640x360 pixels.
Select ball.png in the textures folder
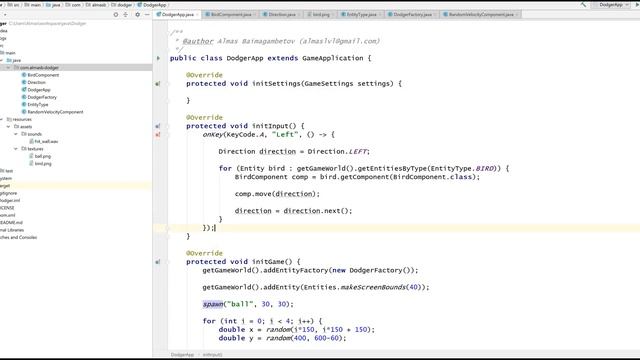coord(40,156)
